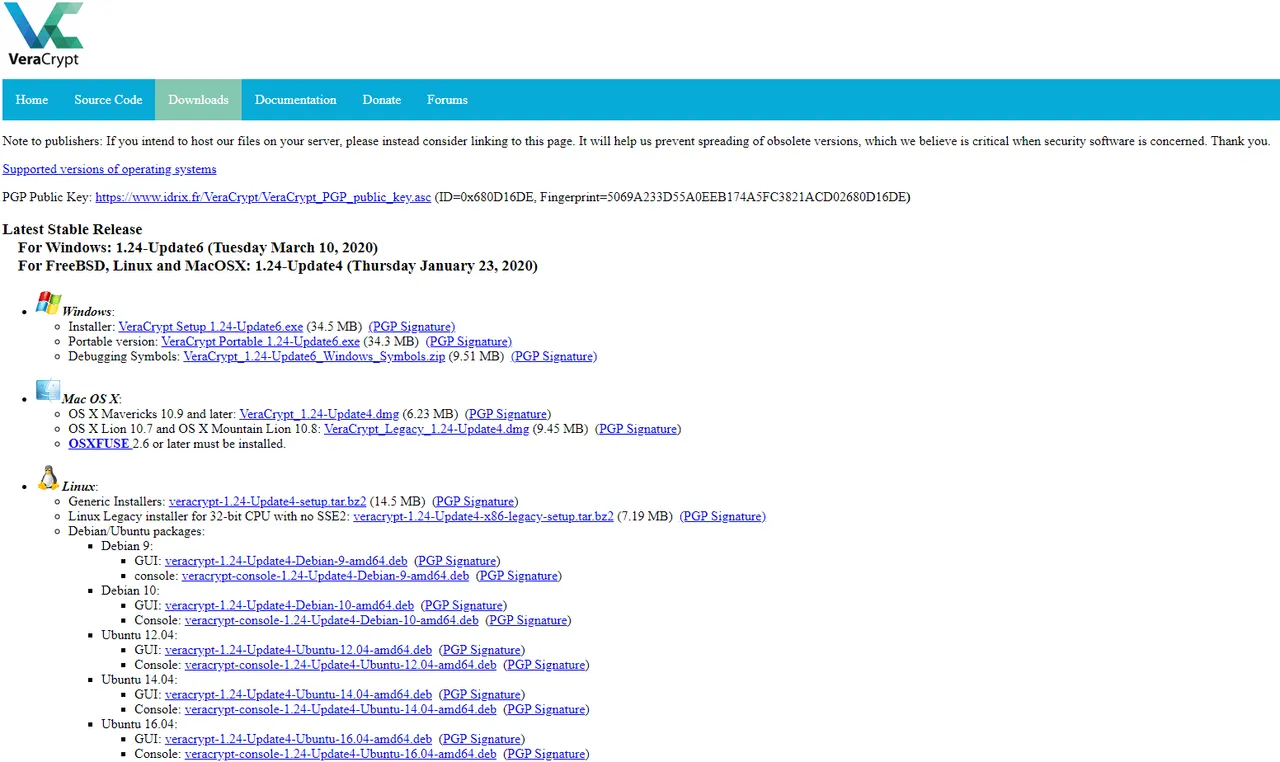
Task: Download Debian 10 GUI amd64 deb
Action: coord(289,605)
